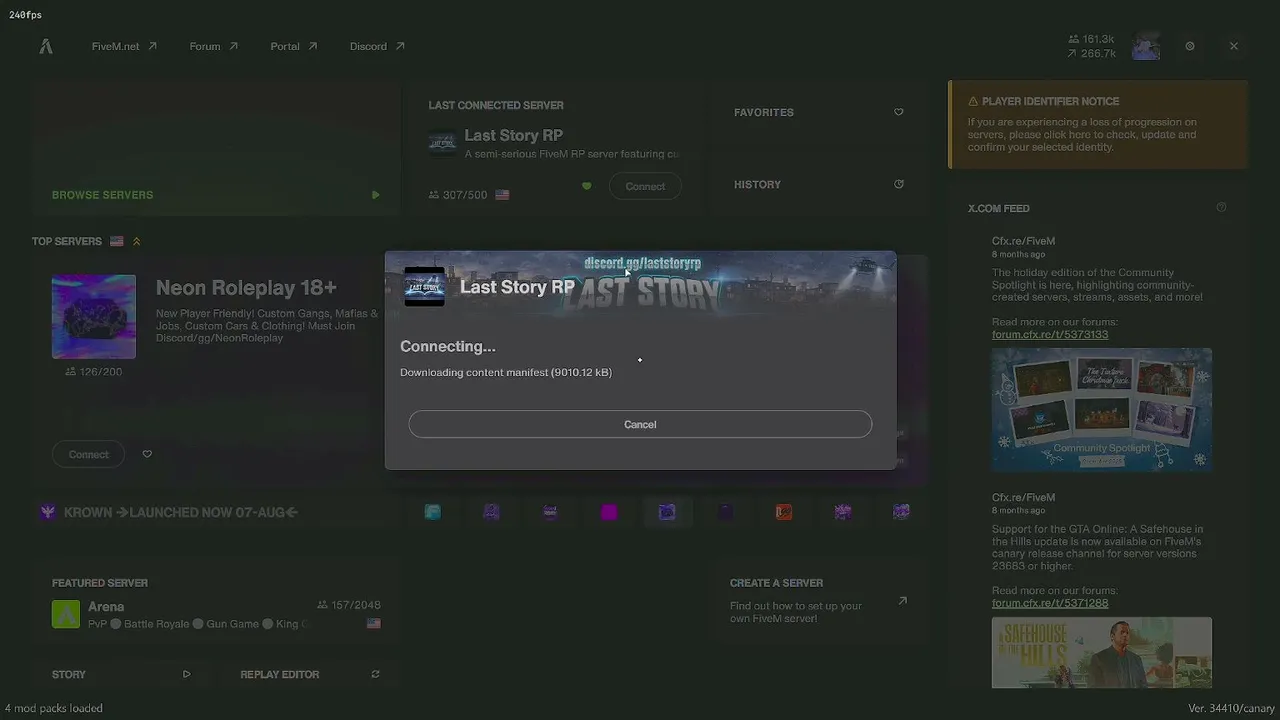Open the History list
This screenshot has width=1280, height=720.
click(x=818, y=184)
